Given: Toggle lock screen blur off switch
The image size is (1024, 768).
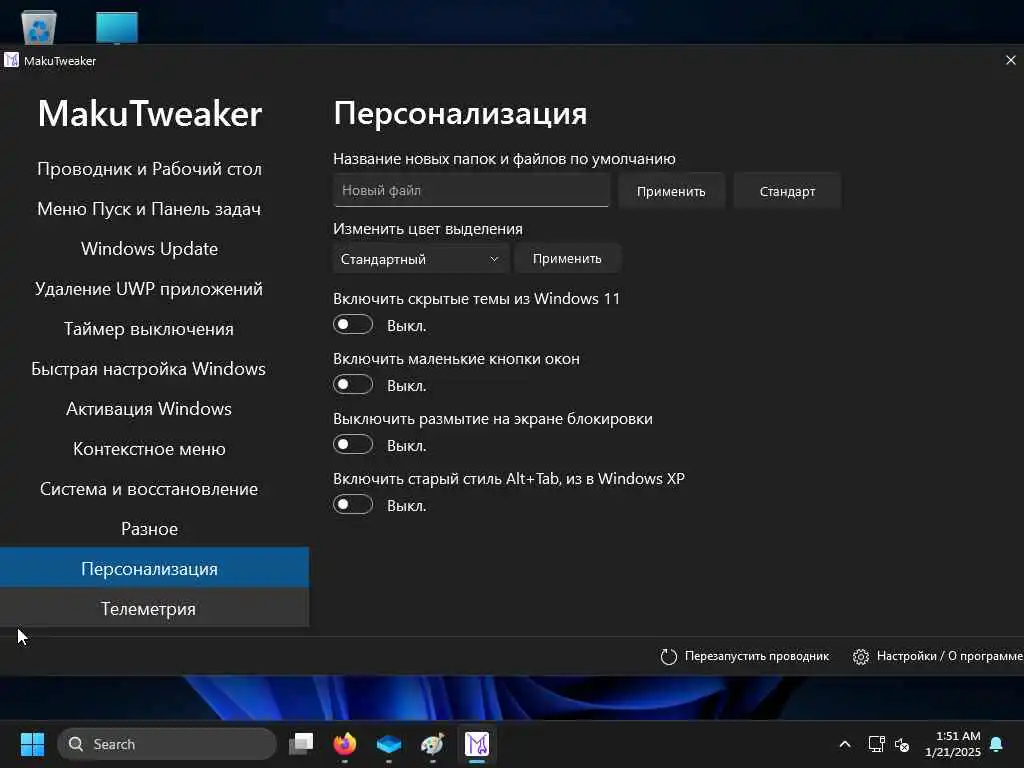Looking at the screenshot, I should coord(353,445).
